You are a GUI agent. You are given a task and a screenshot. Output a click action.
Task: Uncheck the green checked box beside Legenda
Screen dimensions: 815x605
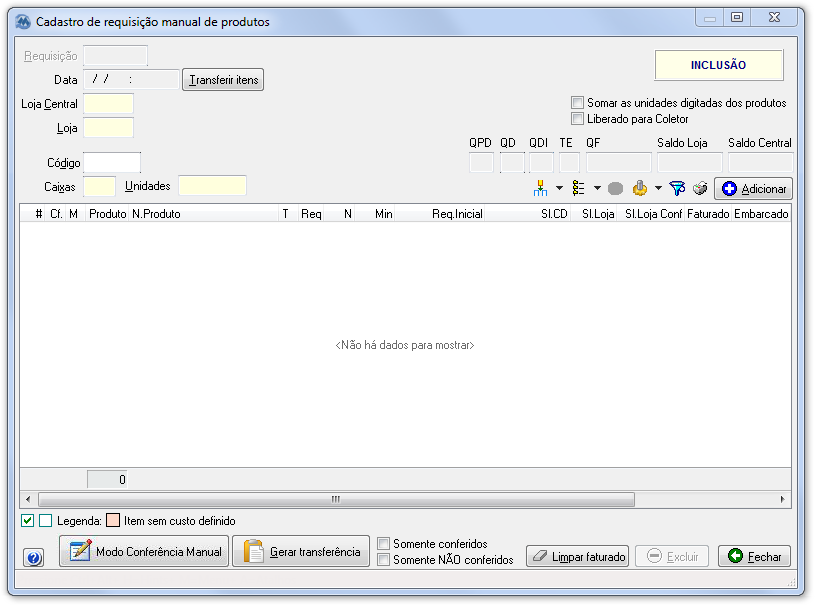click(28, 520)
